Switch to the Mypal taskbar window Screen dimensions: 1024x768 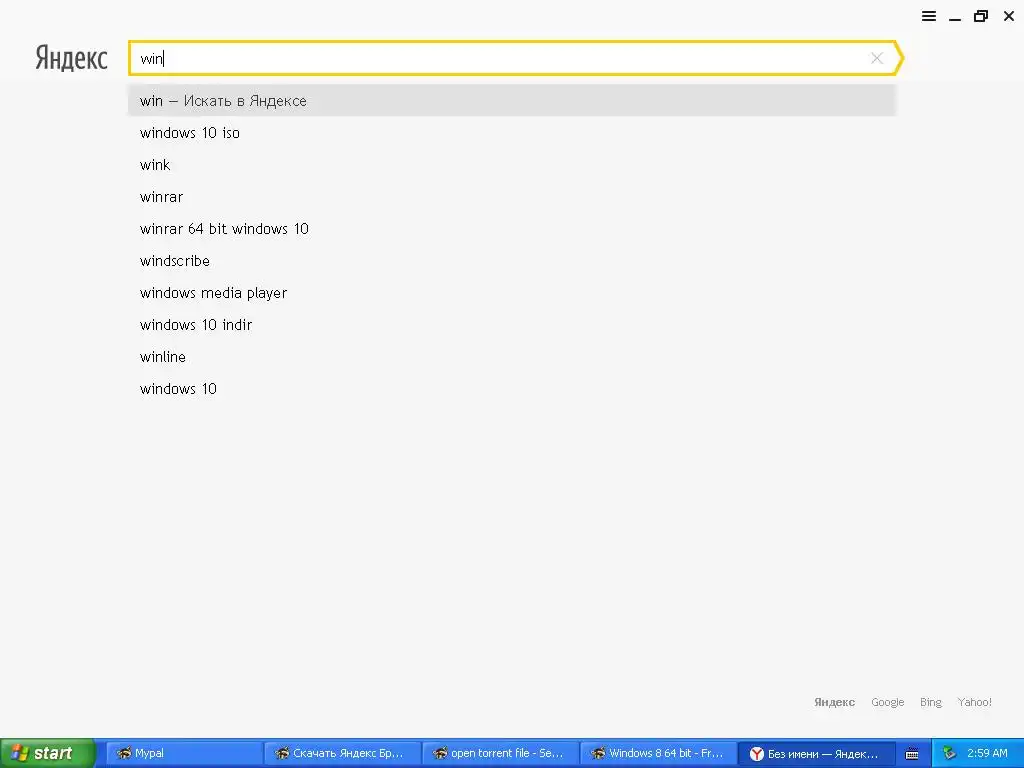pyautogui.click(x=184, y=753)
